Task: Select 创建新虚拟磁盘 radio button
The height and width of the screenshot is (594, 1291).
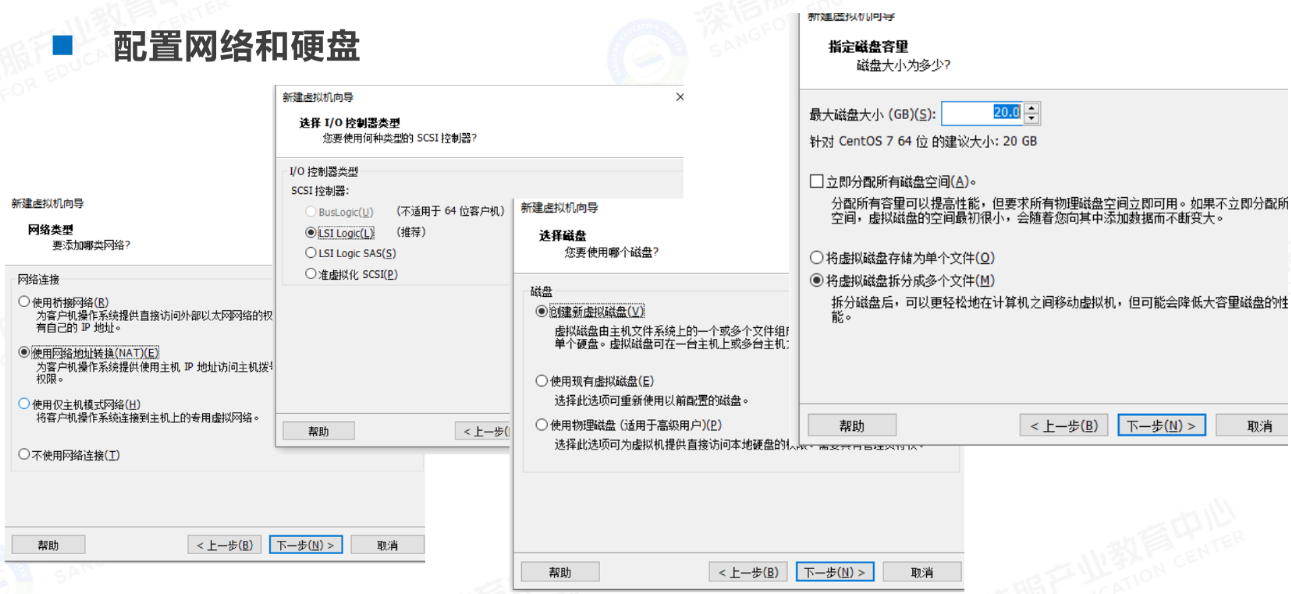Action: coord(542,312)
